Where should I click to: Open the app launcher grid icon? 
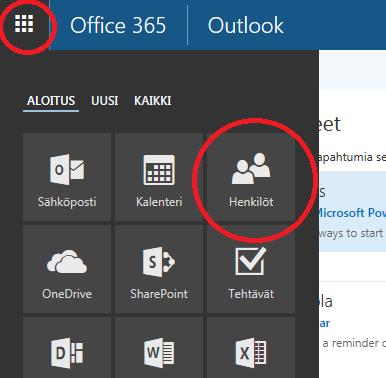24,24
